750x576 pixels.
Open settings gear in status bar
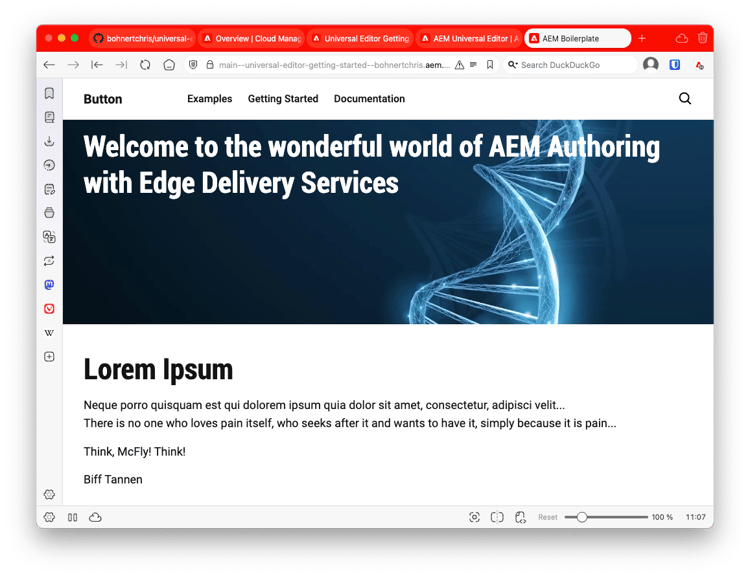49,517
